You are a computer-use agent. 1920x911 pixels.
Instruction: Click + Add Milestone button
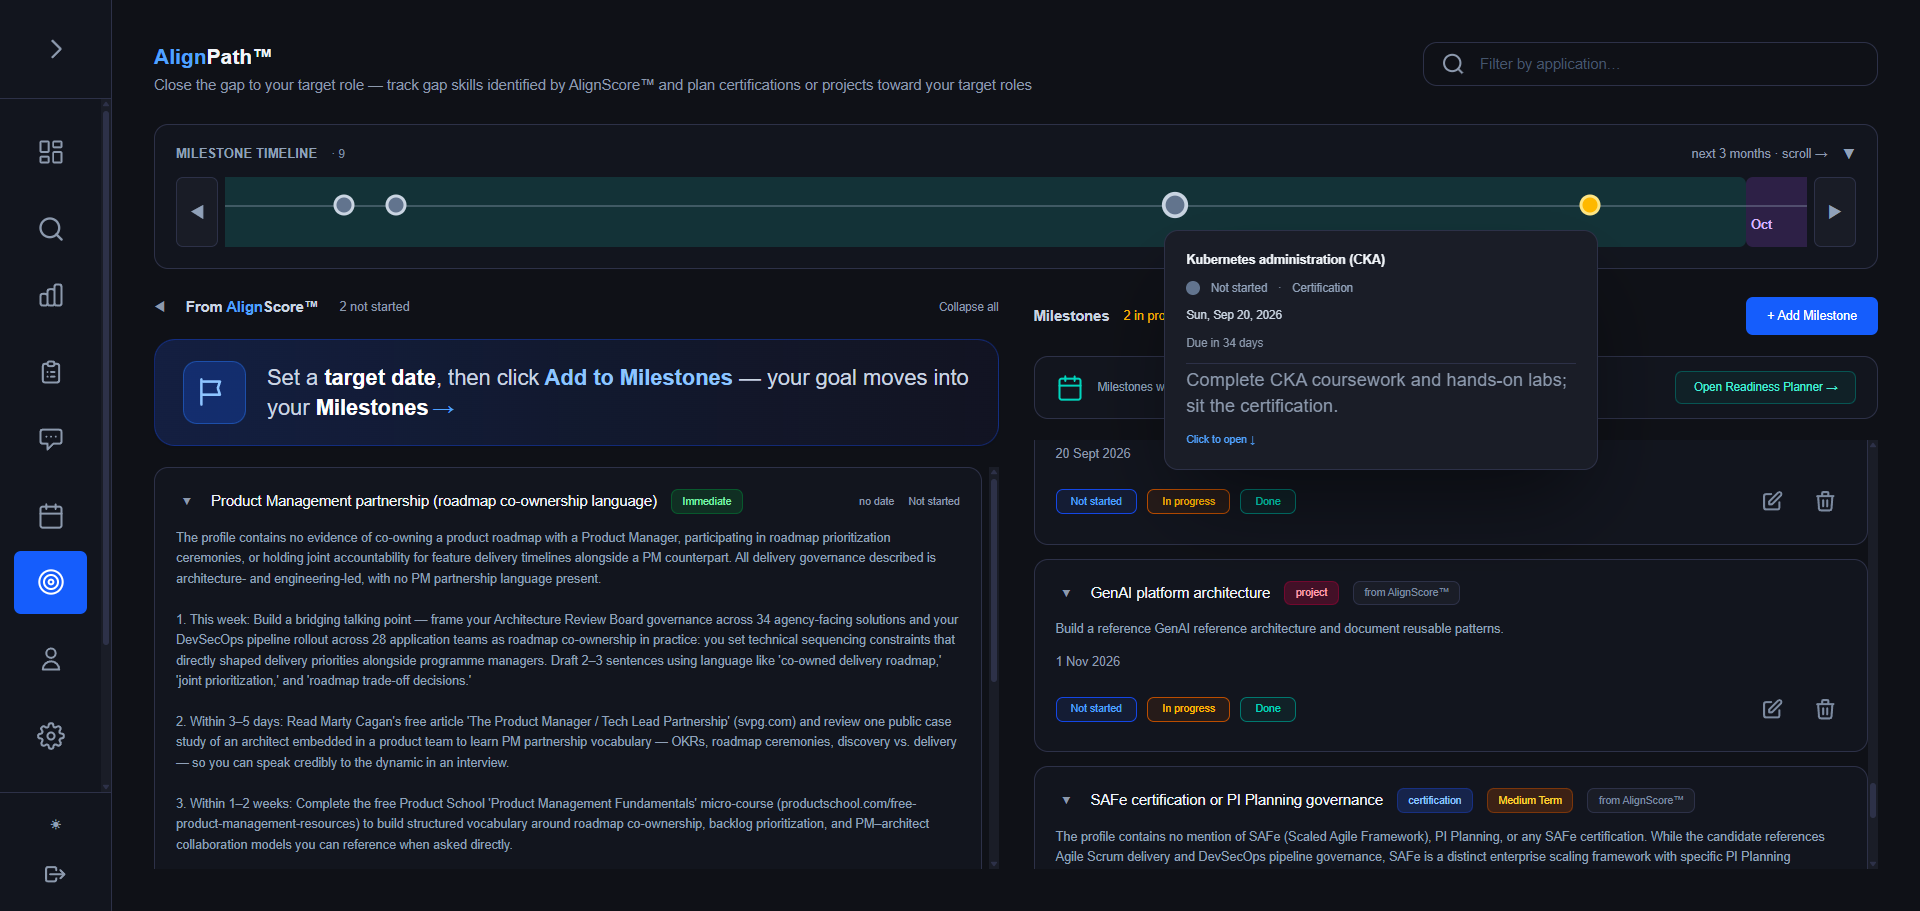coord(1811,316)
